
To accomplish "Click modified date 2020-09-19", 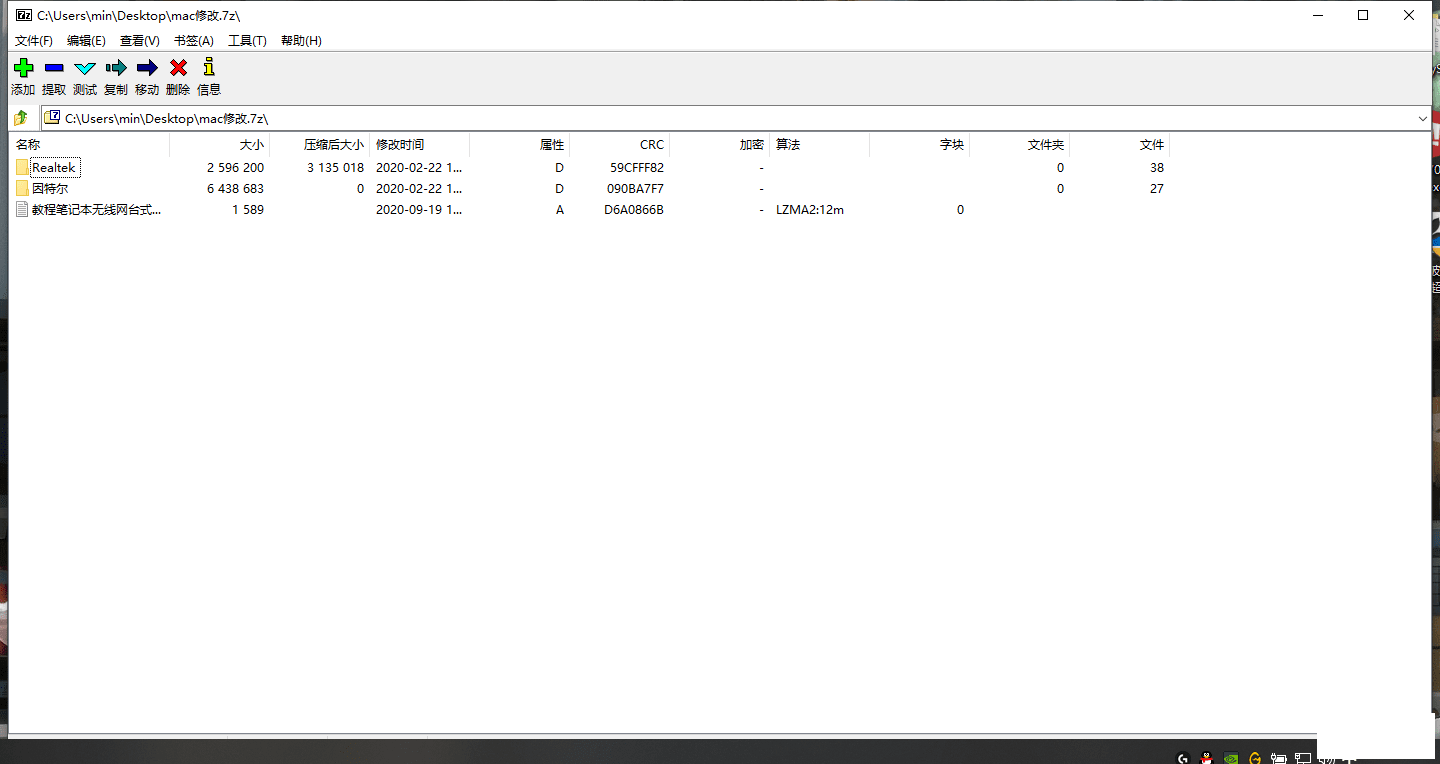I will (x=419, y=210).
